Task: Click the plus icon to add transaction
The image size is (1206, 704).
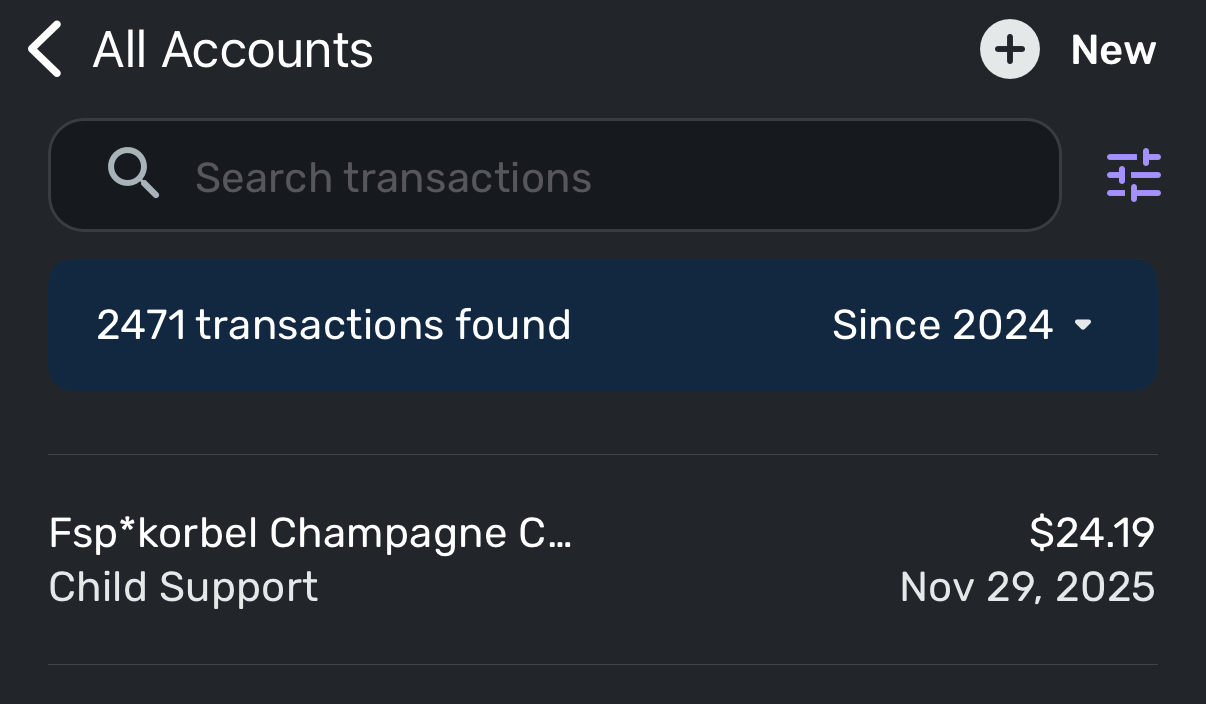Action: (x=1009, y=50)
